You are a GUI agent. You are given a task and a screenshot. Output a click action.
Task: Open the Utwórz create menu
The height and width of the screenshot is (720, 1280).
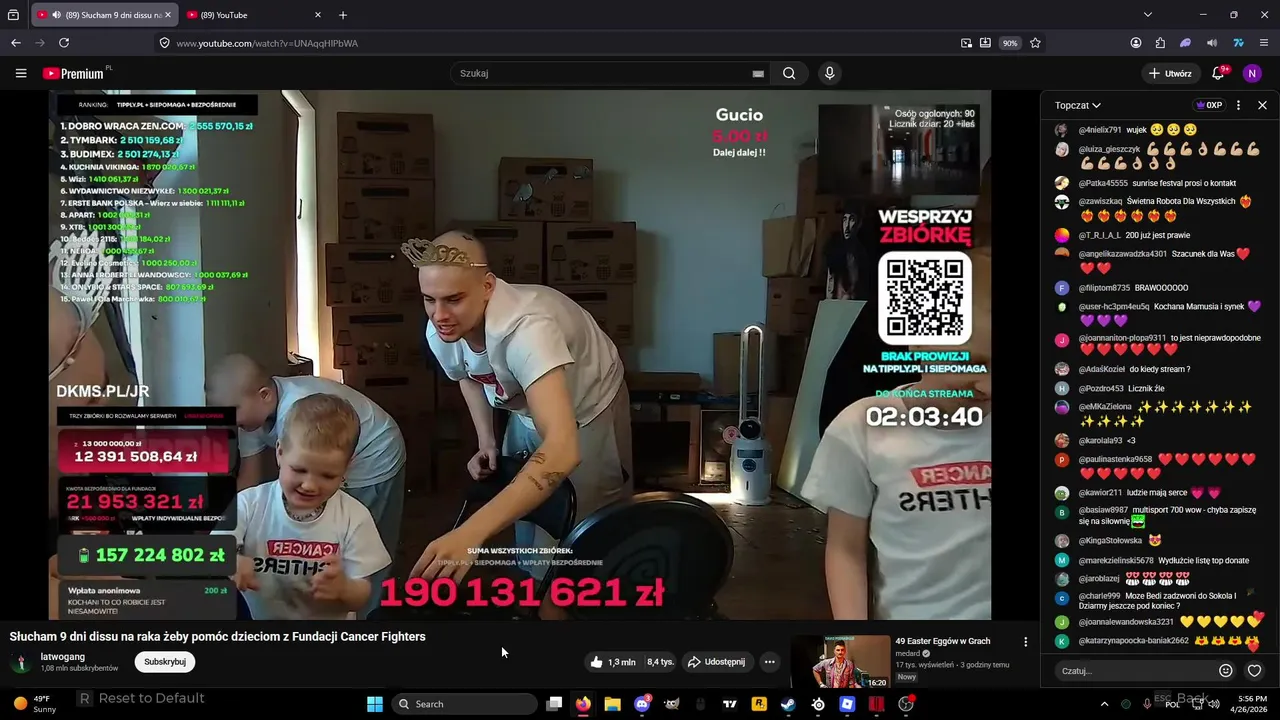tap(1170, 73)
